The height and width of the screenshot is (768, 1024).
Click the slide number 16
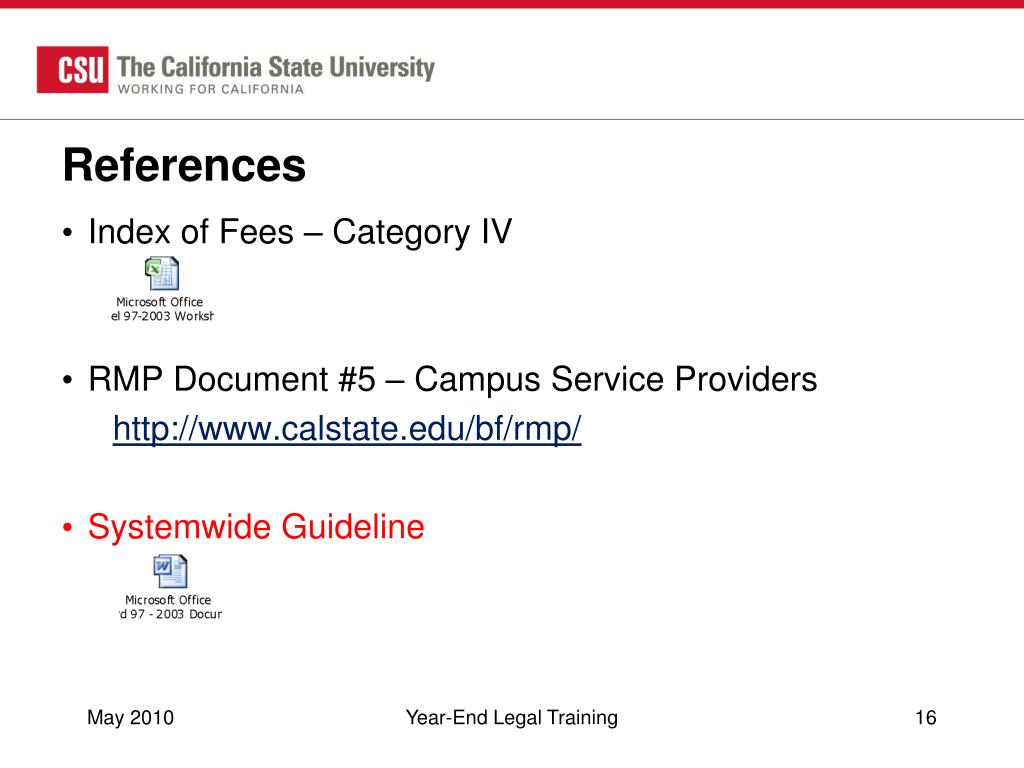925,717
